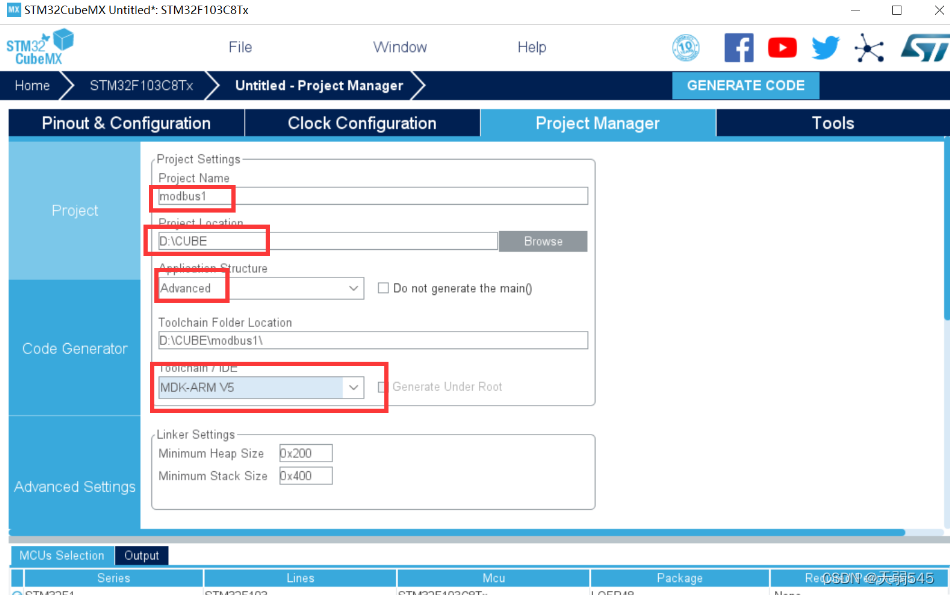Click the GENERATE CODE button
950x595 pixels.
tap(746, 85)
